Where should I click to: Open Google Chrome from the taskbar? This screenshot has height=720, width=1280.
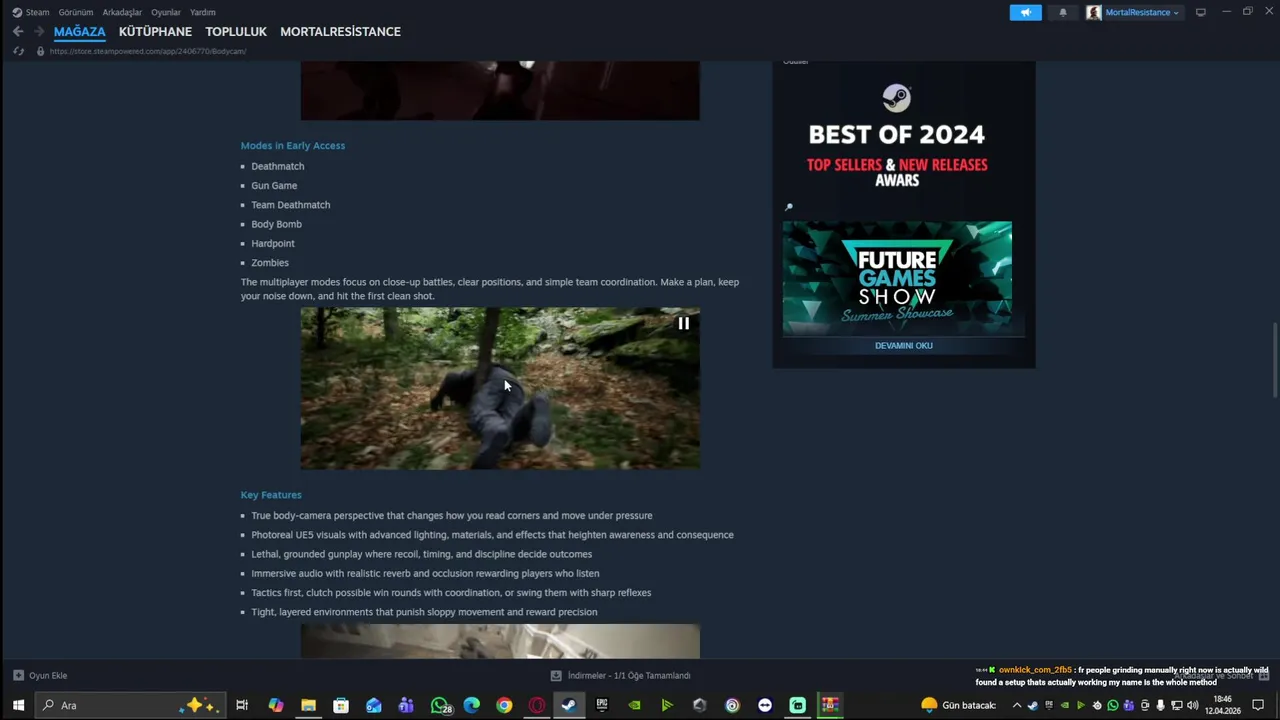pyautogui.click(x=504, y=705)
